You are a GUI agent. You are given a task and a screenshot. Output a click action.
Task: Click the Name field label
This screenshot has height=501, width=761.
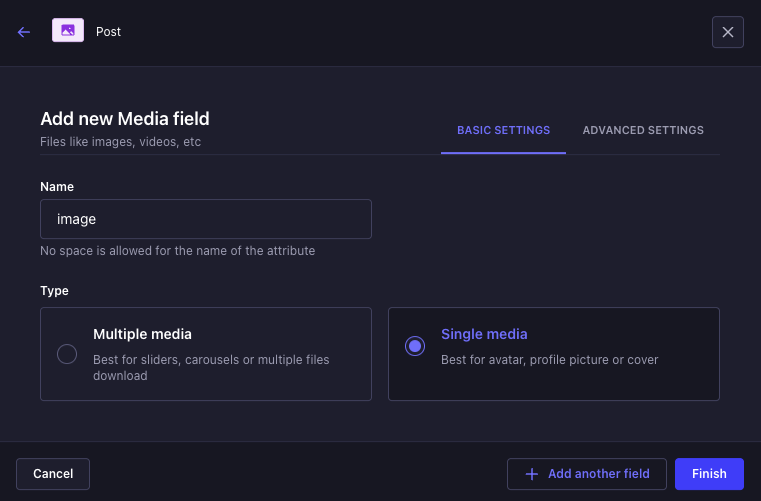57,187
